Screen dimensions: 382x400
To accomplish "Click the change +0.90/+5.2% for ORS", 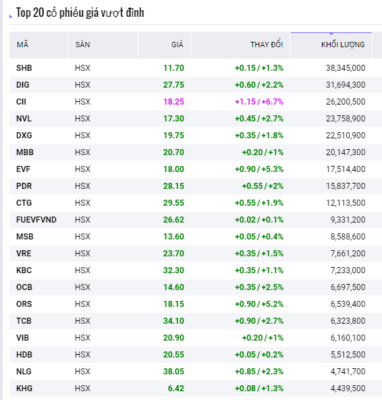I will point(259,304).
